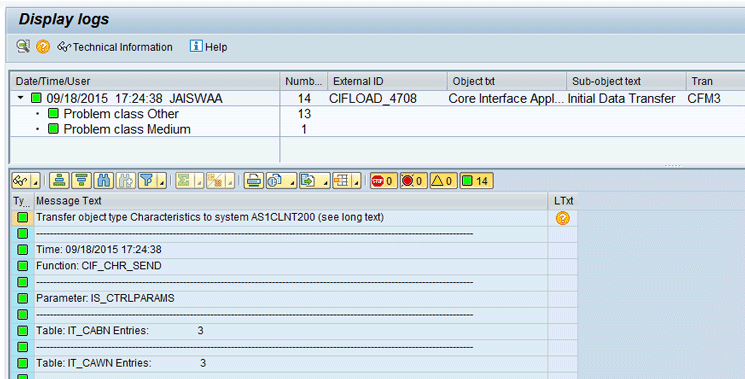
Task: Click the Choose Layout grid icon
Action: [342, 181]
